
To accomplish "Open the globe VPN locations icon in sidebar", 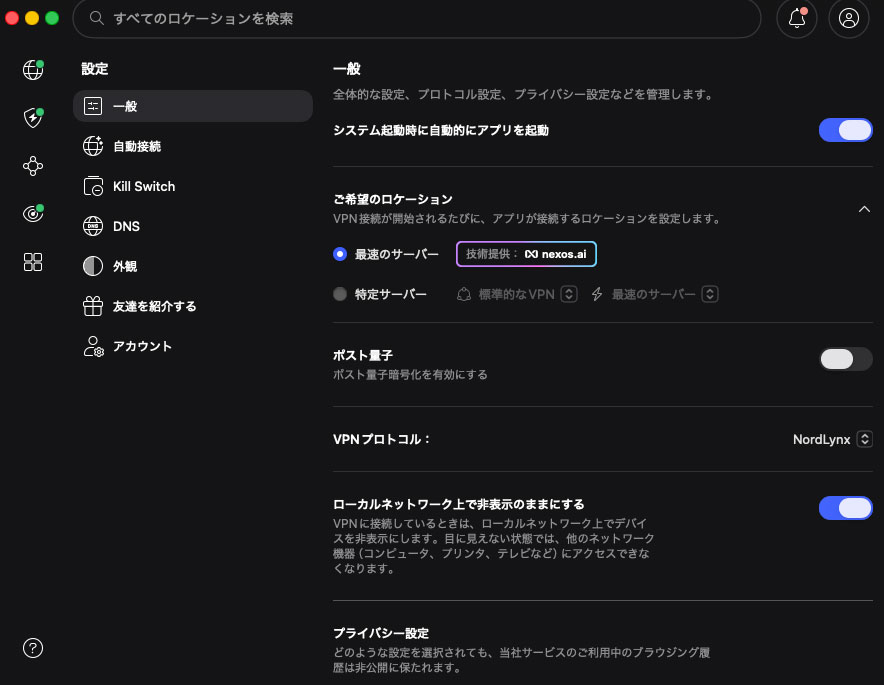I will tap(33, 70).
